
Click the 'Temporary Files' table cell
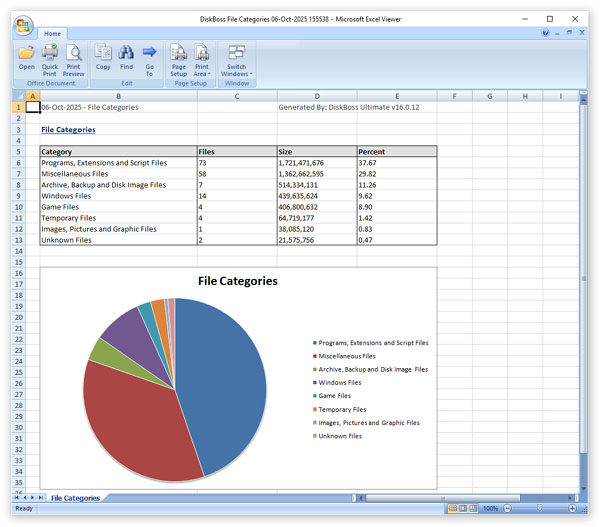(x=118, y=218)
